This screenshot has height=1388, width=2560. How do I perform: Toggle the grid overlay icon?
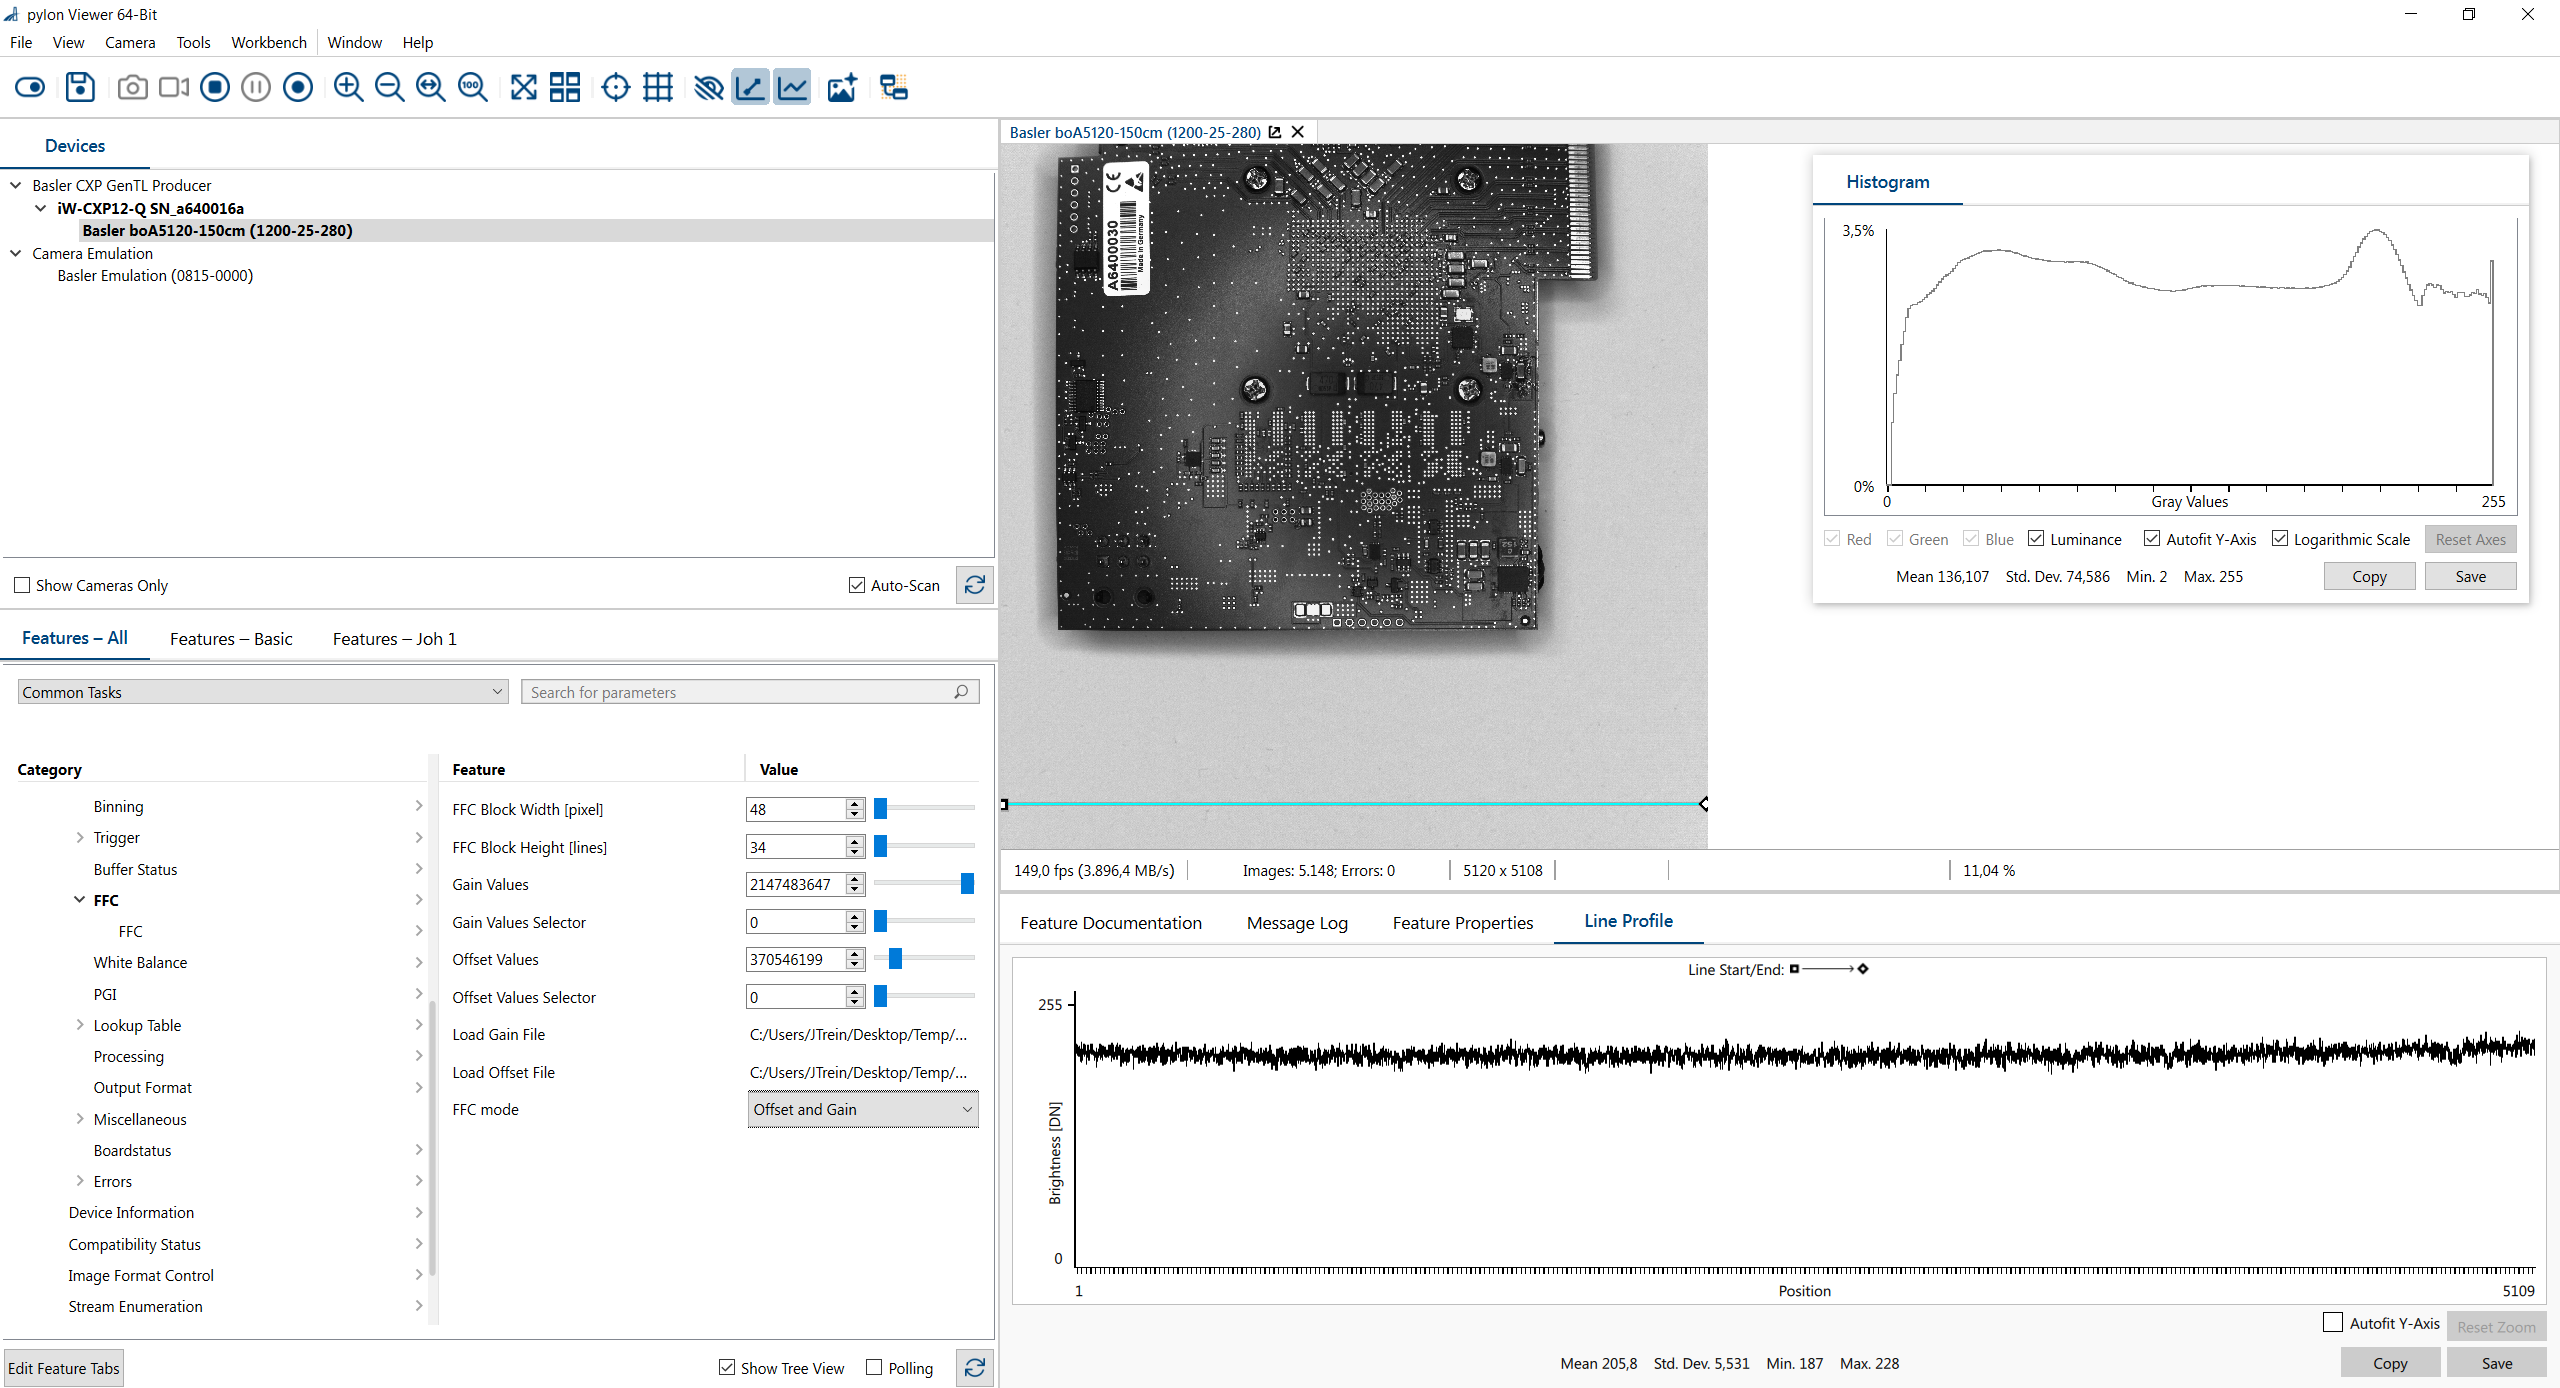(x=658, y=88)
